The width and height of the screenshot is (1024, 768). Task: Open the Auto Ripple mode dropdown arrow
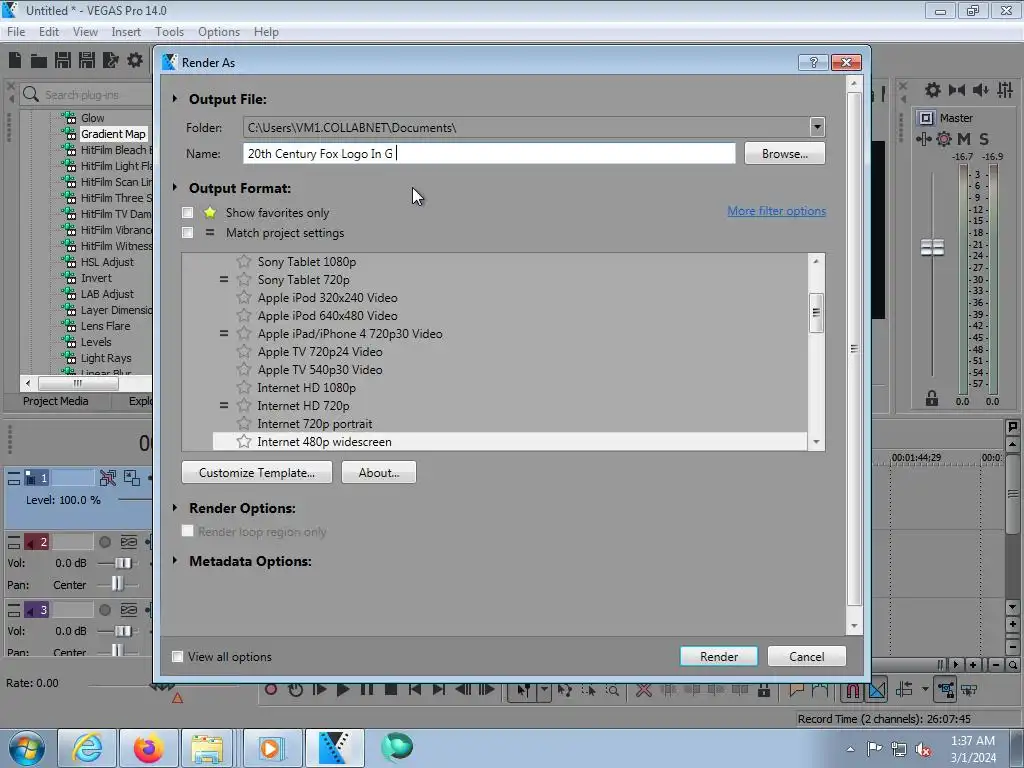(925, 690)
